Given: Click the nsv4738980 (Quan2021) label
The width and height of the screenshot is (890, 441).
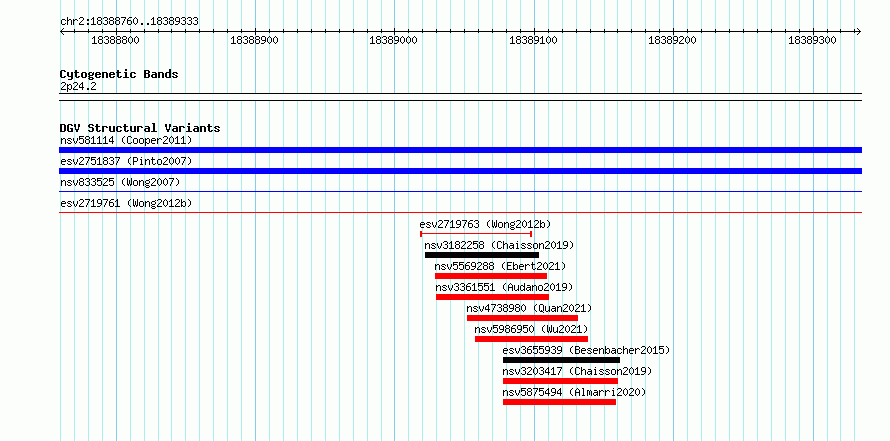Looking at the screenshot, I should [529, 308].
